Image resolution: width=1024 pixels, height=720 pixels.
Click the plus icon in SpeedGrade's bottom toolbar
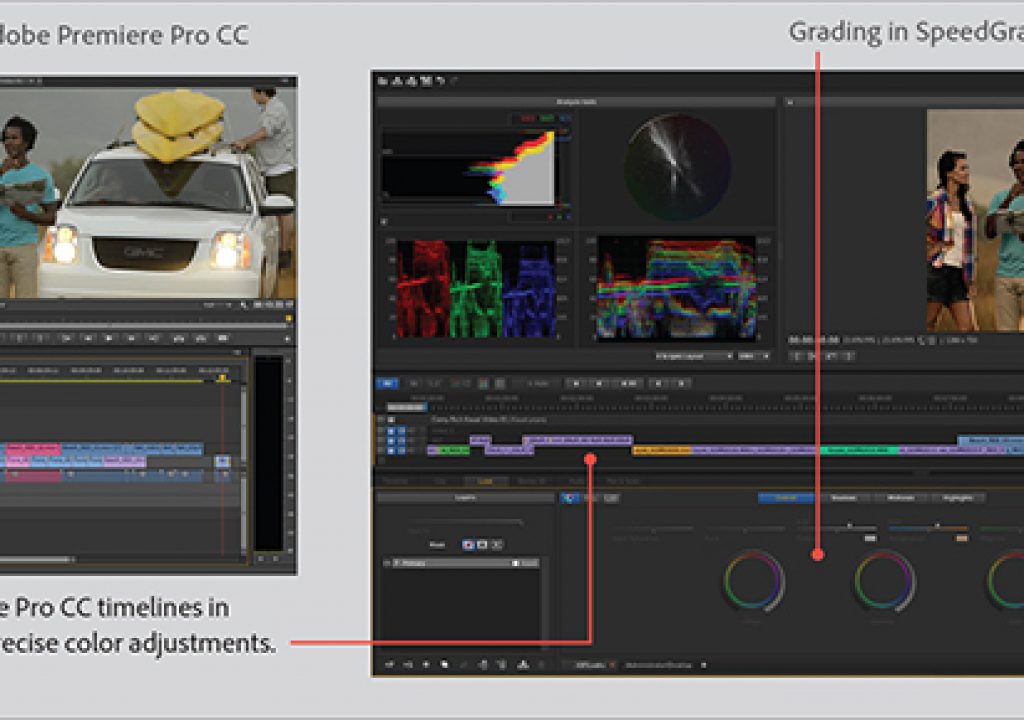[426, 664]
